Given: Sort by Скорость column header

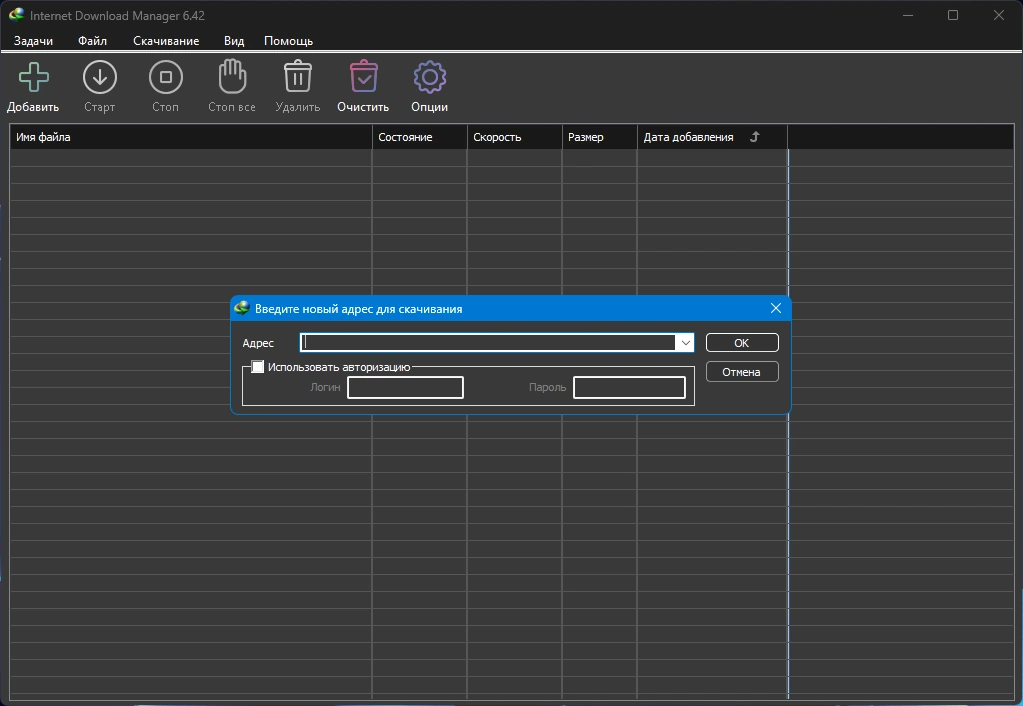Looking at the screenshot, I should (x=514, y=137).
